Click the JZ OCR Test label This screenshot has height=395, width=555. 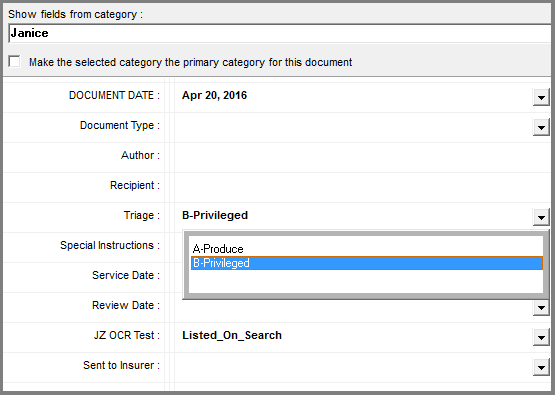coord(127,335)
